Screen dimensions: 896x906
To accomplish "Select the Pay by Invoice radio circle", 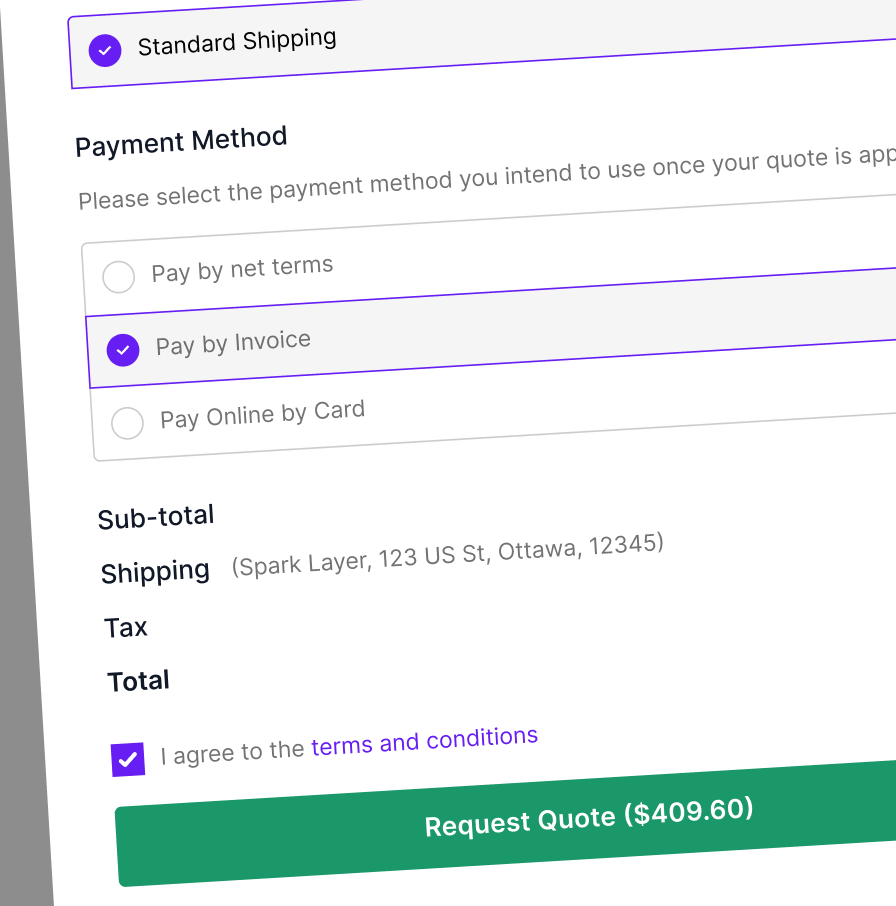I will [123, 349].
